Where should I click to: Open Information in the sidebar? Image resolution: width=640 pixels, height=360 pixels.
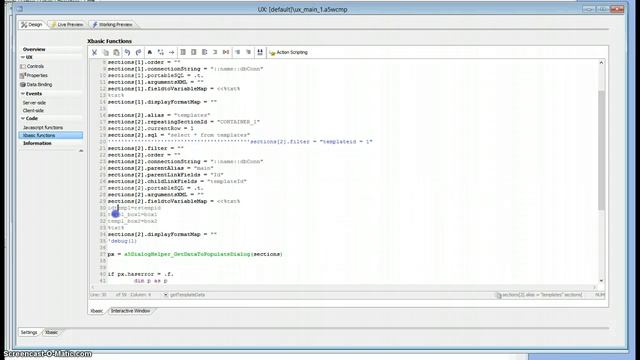coord(37,143)
